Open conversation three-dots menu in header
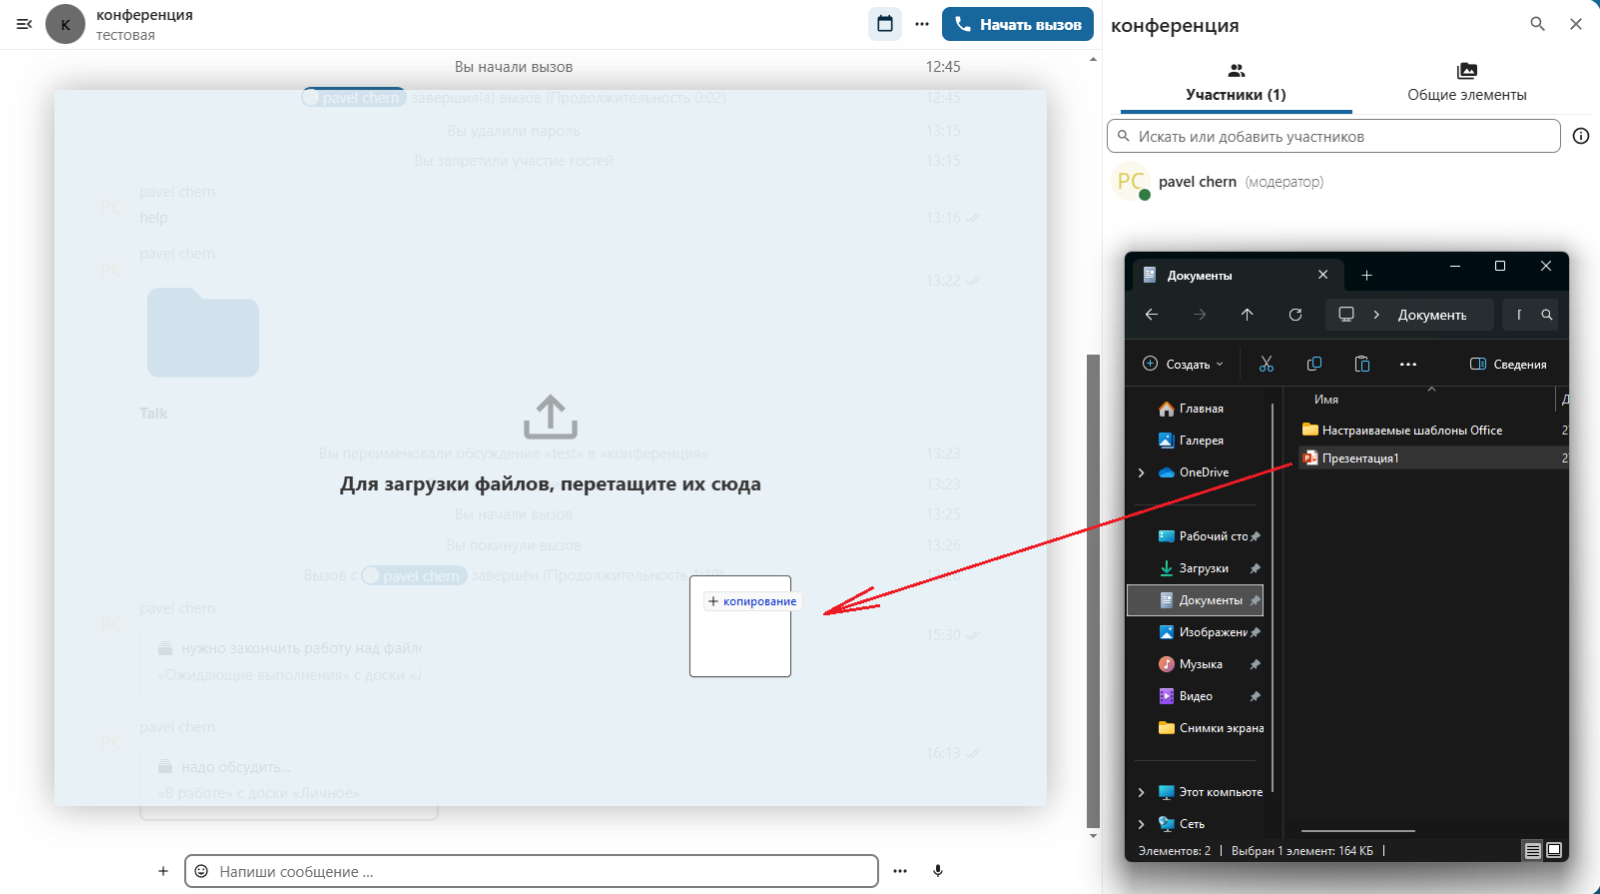This screenshot has width=1600, height=894. pyautogui.click(x=922, y=24)
